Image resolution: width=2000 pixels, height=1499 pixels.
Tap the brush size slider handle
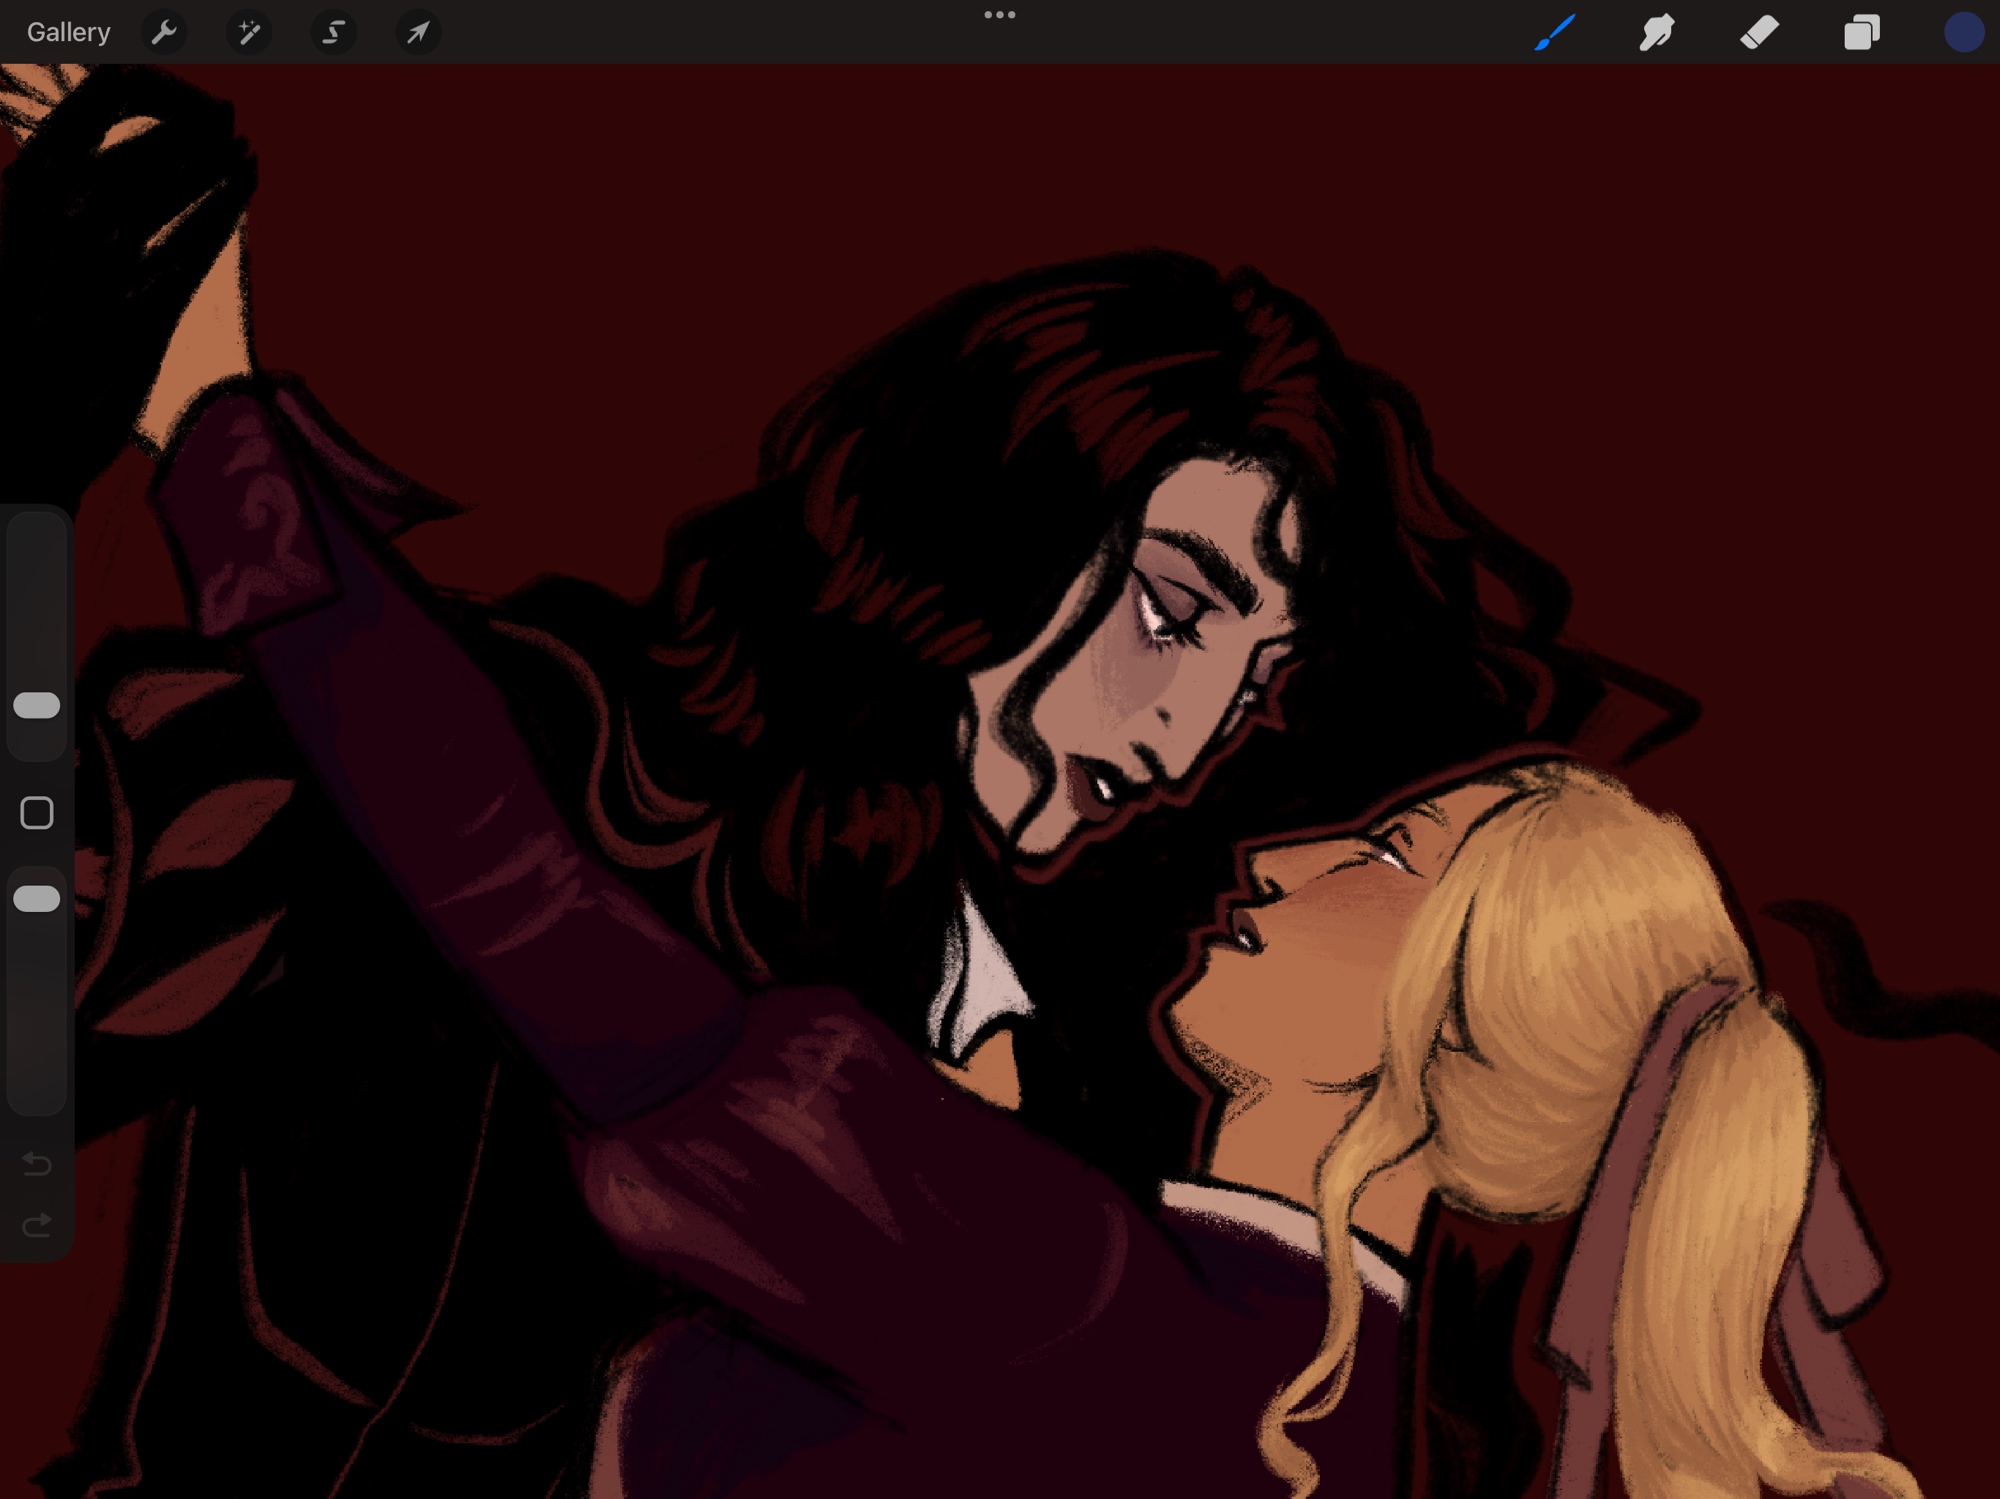pos(37,706)
